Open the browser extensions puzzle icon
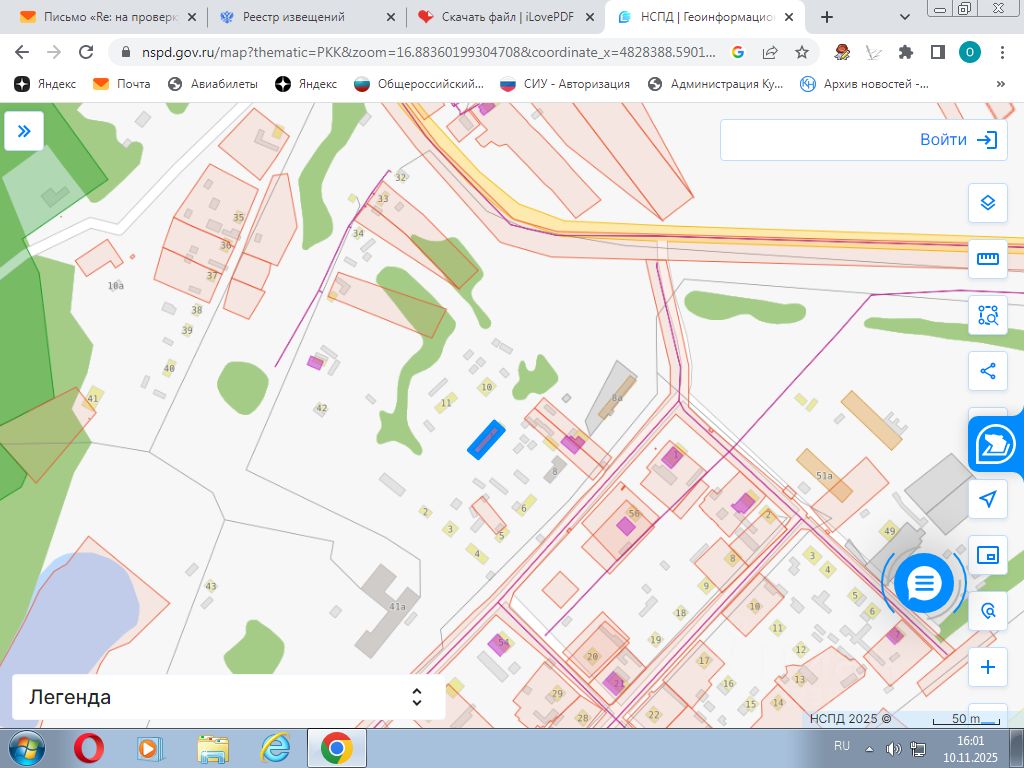This screenshot has height=768, width=1024. 906,52
